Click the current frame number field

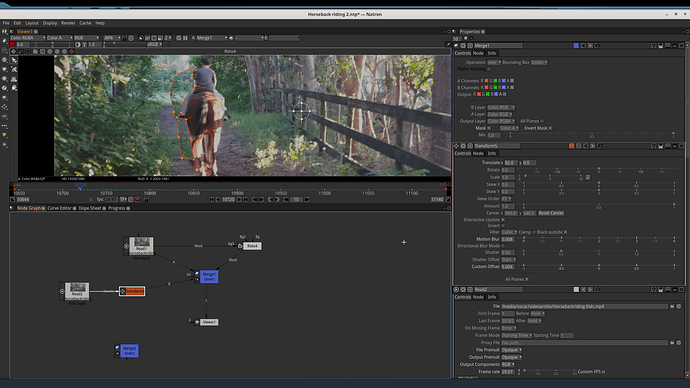tap(228, 199)
